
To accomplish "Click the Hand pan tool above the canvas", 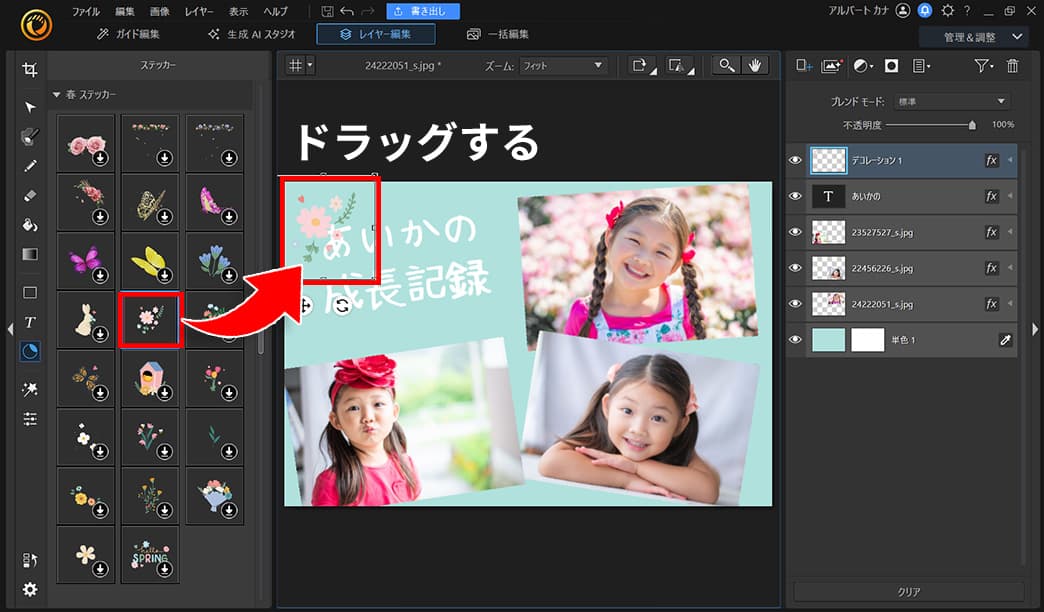I will point(753,66).
